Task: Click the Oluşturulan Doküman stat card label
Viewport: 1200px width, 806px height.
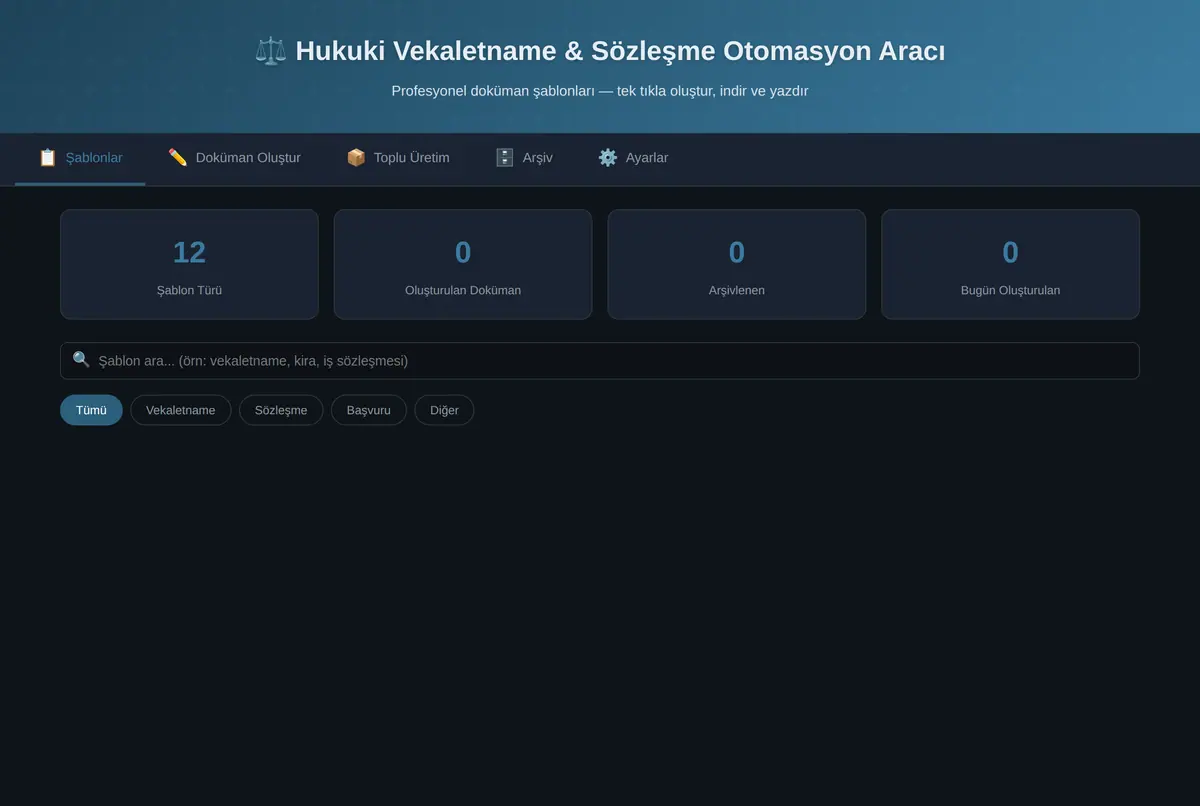Action: 463,290
